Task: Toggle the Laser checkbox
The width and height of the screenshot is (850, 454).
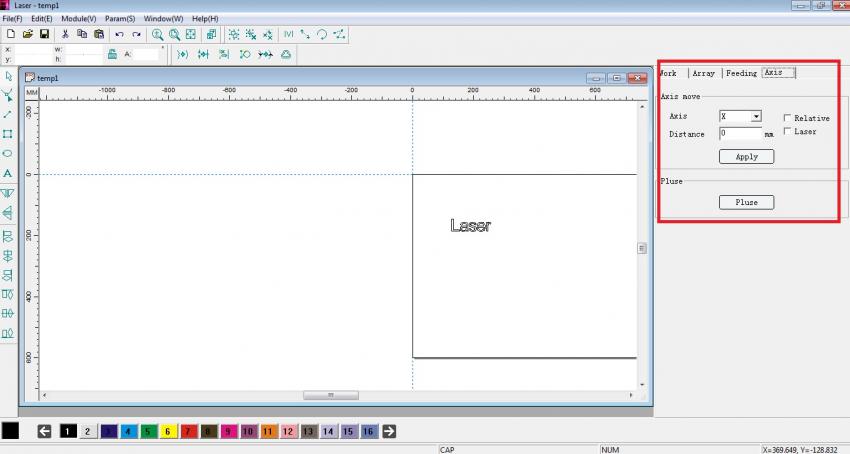Action: point(788,131)
